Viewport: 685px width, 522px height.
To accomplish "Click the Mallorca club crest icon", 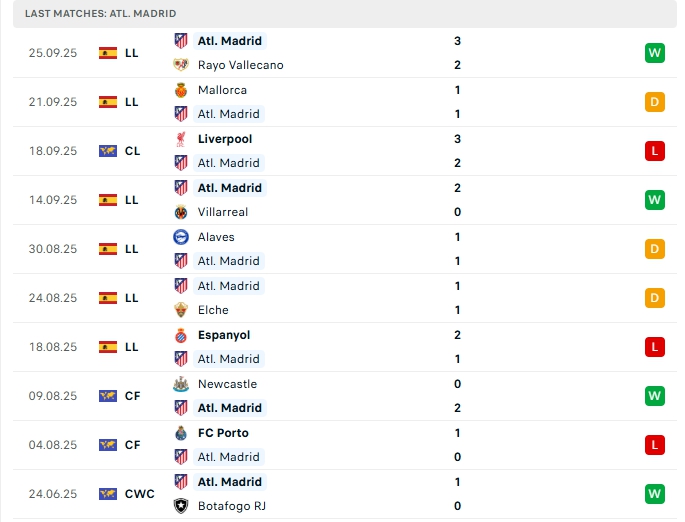I will coord(181,90).
